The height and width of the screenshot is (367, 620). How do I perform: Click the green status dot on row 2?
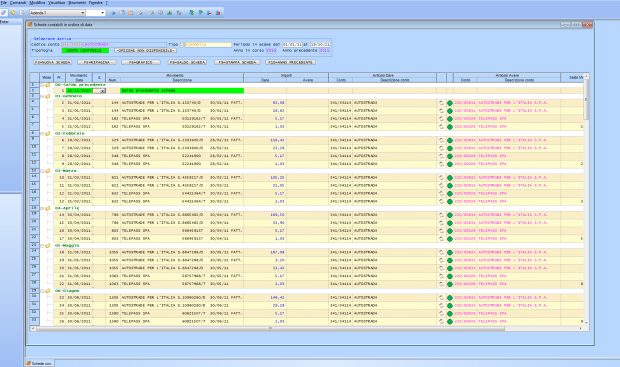(x=450, y=103)
